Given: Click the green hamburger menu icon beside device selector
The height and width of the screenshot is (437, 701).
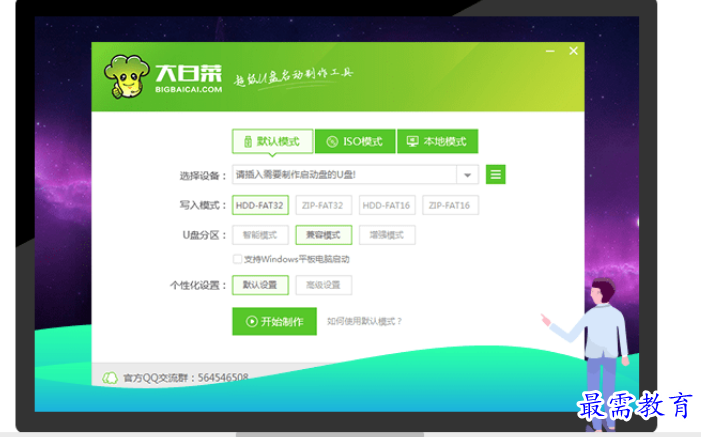Looking at the screenshot, I should click(x=495, y=174).
